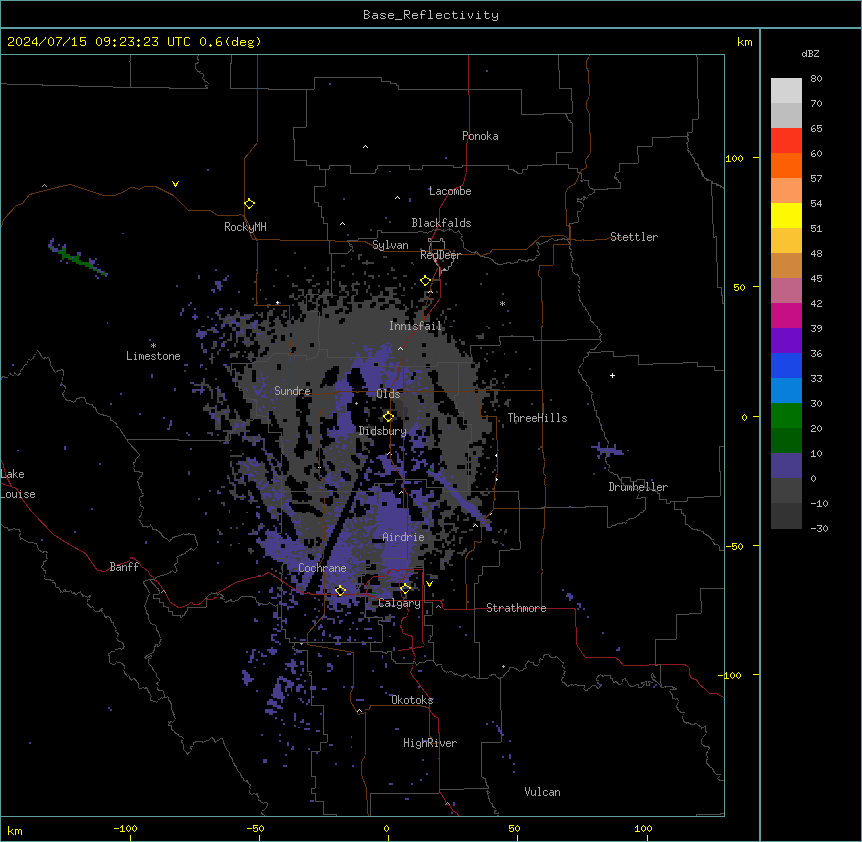Click the purple echo patch near Drumheller
Image resolution: width=862 pixels, height=842 pixels.
[x=609, y=451]
